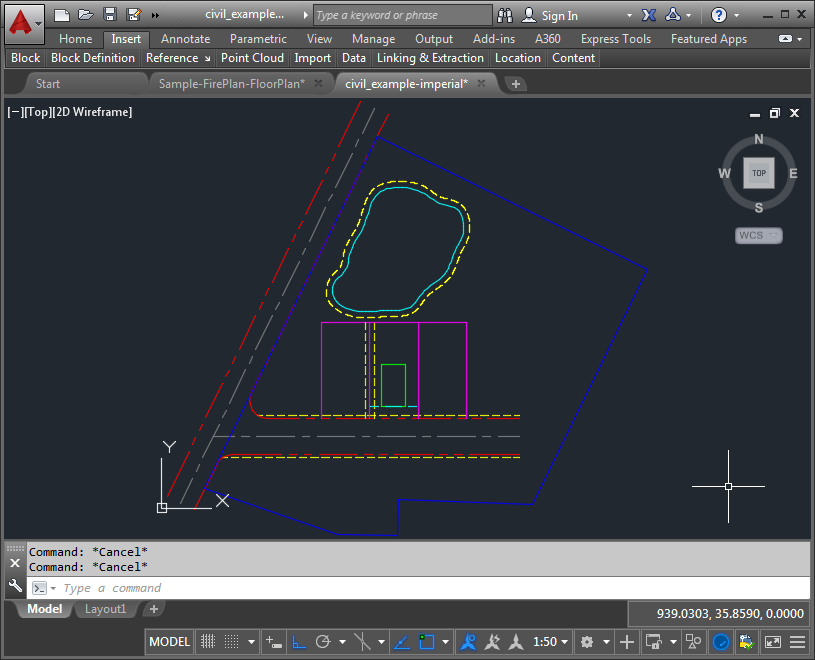Click the Point Cloud panel button
Screen dimensions: 815x660
click(252, 58)
